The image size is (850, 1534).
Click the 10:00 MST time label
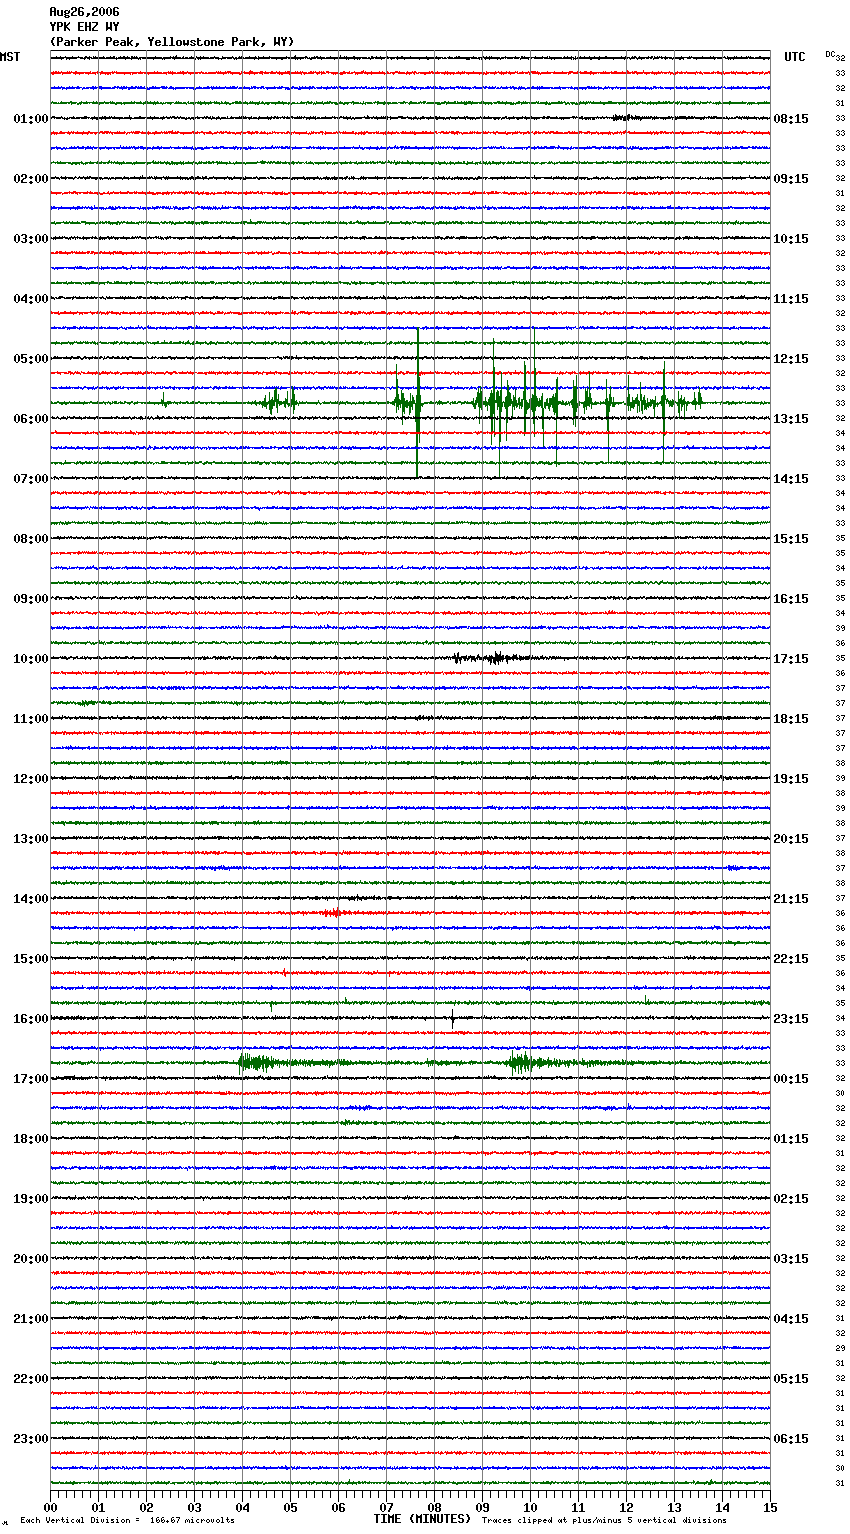coord(31,659)
